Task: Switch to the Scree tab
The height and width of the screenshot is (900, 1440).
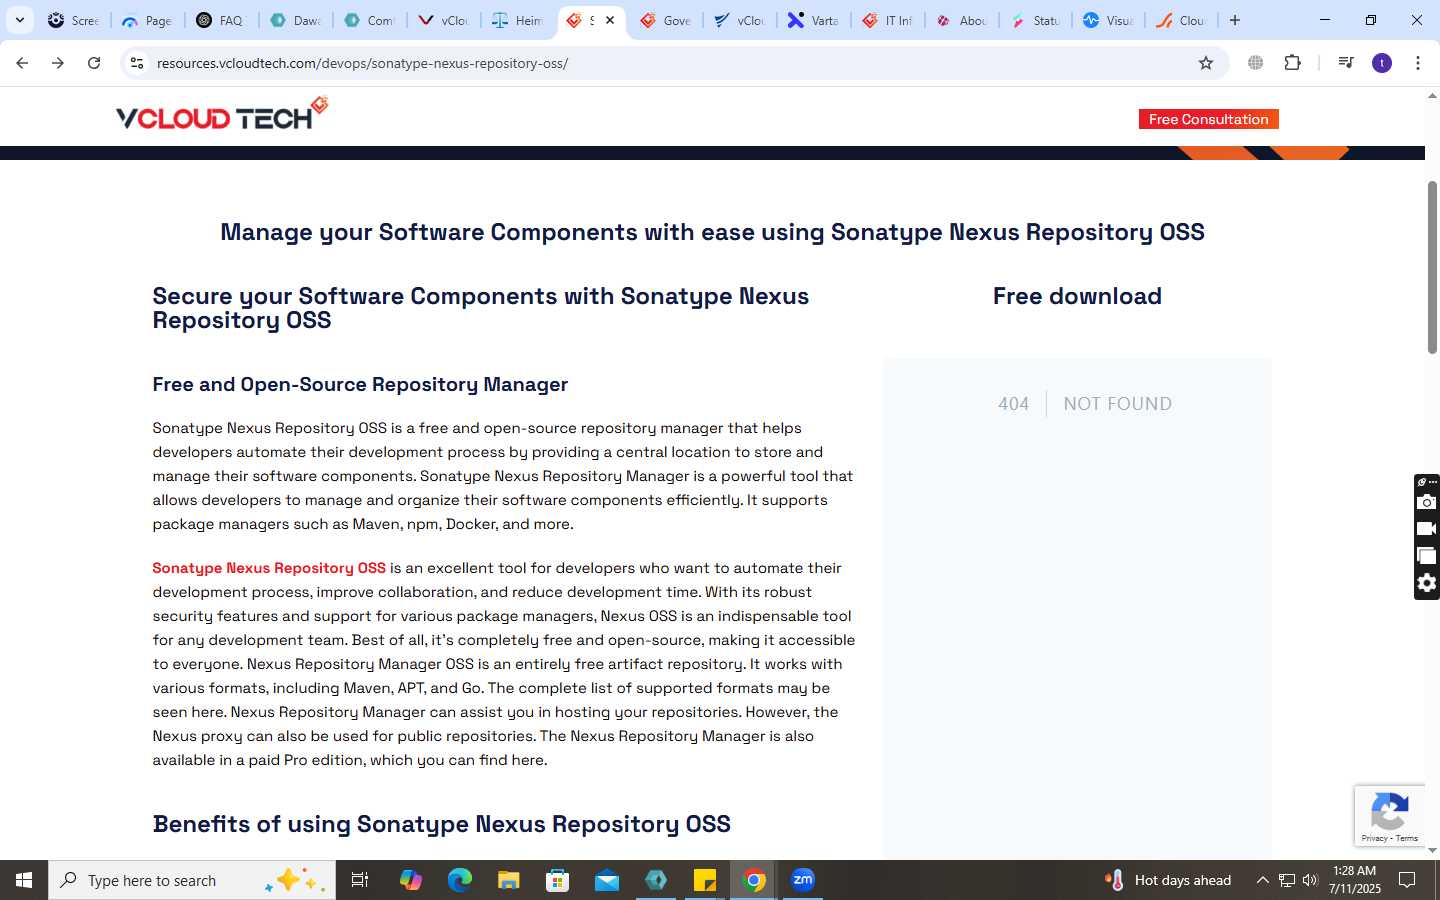Action: pyautogui.click(x=74, y=20)
